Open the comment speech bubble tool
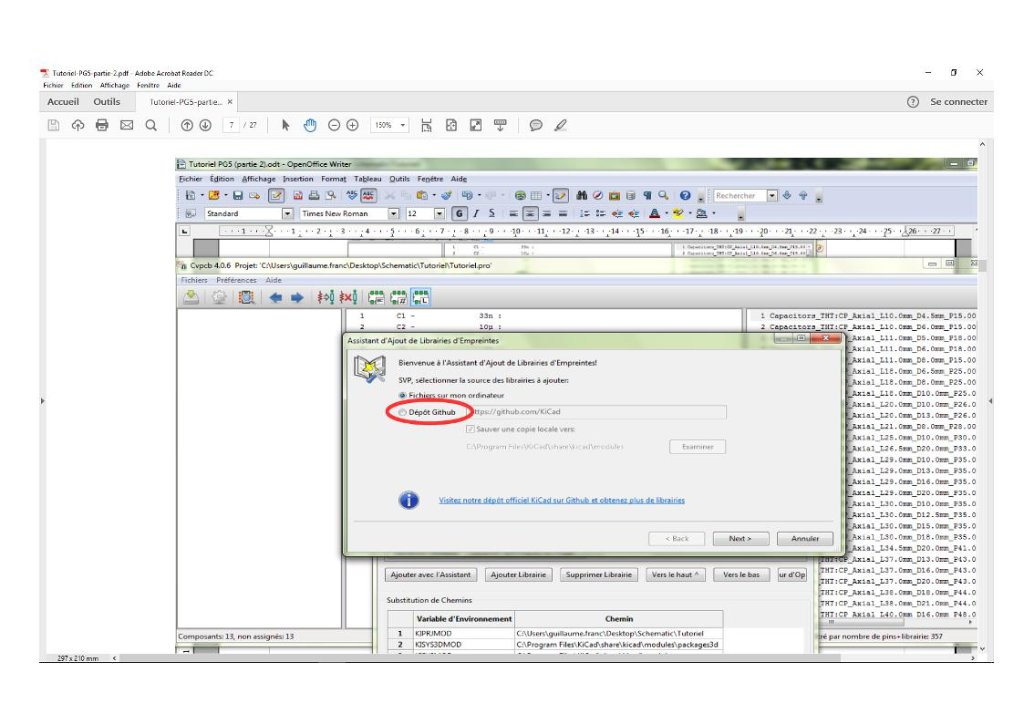The width and height of the screenshot is (1024, 724). tap(536, 125)
